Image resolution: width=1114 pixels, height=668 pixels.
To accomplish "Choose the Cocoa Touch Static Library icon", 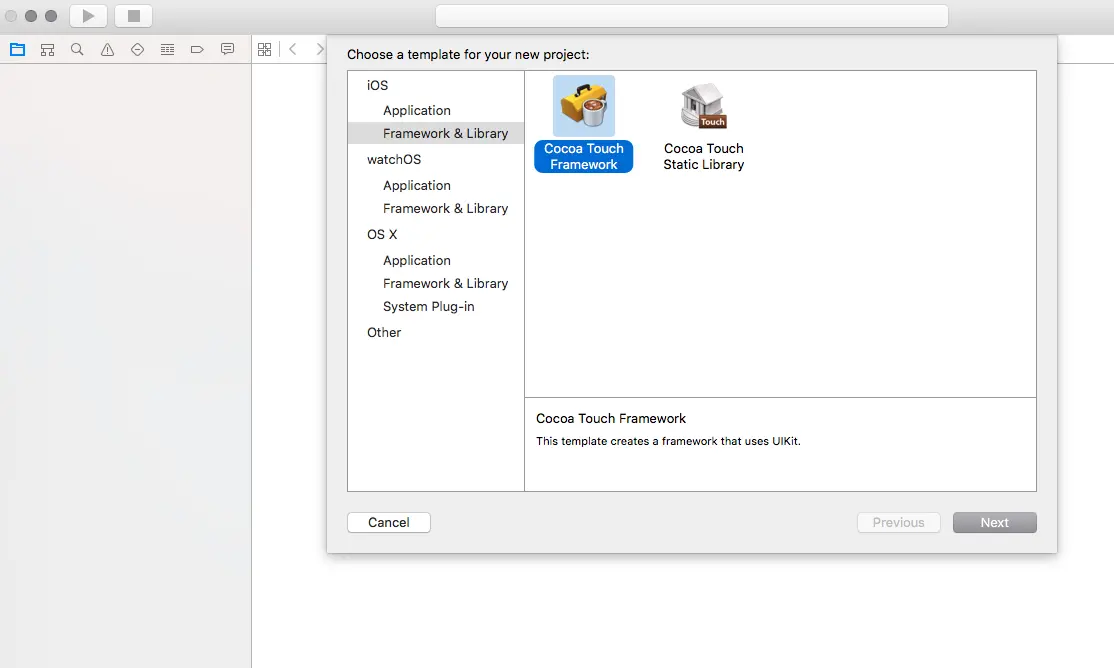I will click(703, 106).
